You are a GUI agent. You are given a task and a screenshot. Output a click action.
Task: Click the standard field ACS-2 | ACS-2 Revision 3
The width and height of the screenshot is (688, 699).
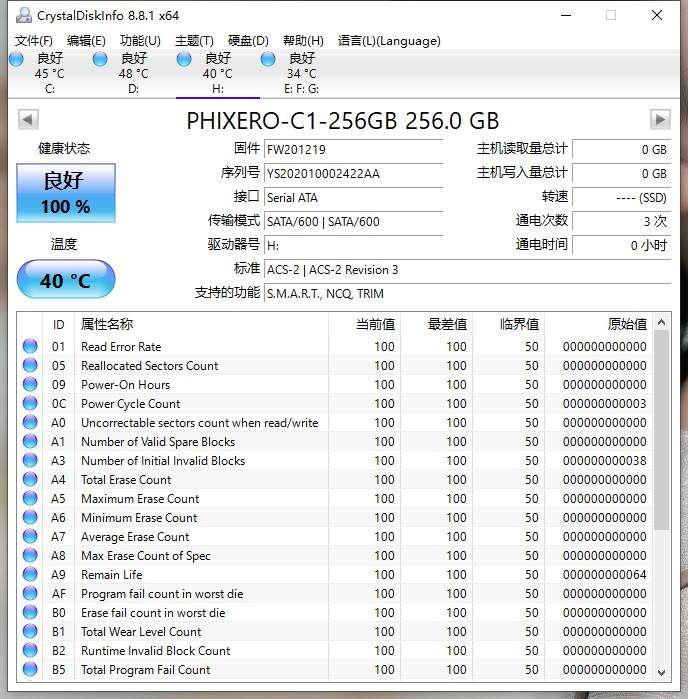coord(467,270)
